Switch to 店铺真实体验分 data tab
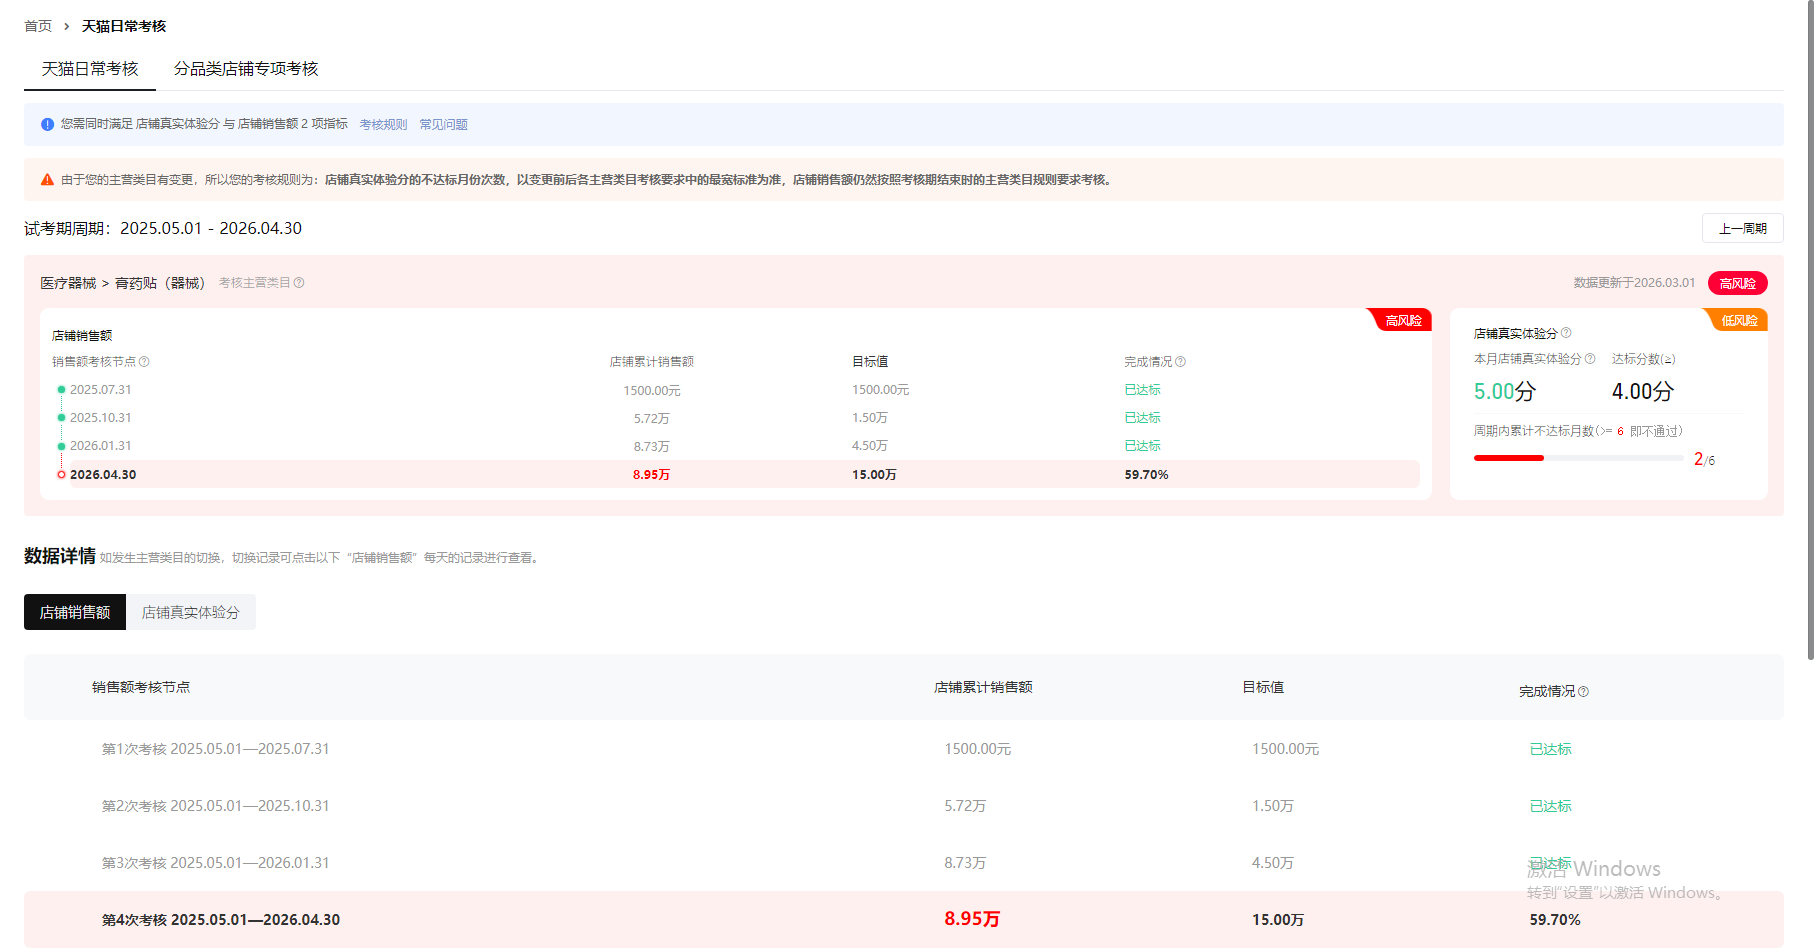 pyautogui.click(x=191, y=613)
